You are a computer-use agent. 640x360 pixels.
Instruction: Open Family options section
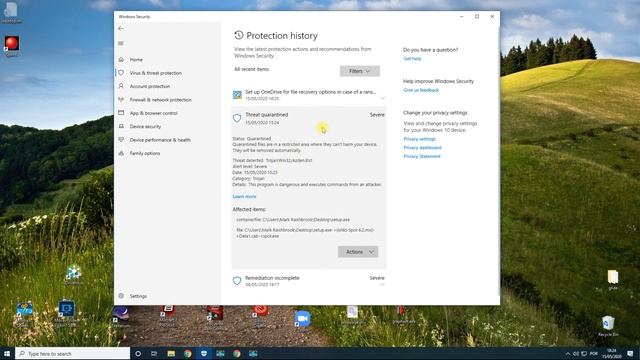pos(145,153)
